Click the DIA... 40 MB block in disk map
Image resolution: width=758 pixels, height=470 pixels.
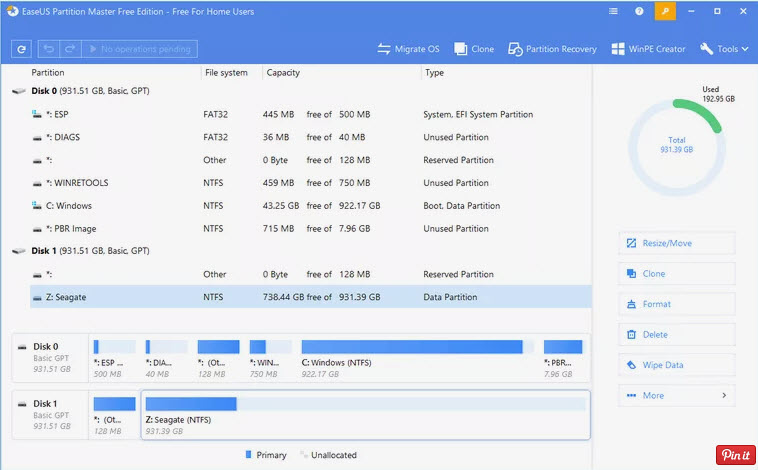pyautogui.click(x=166, y=358)
